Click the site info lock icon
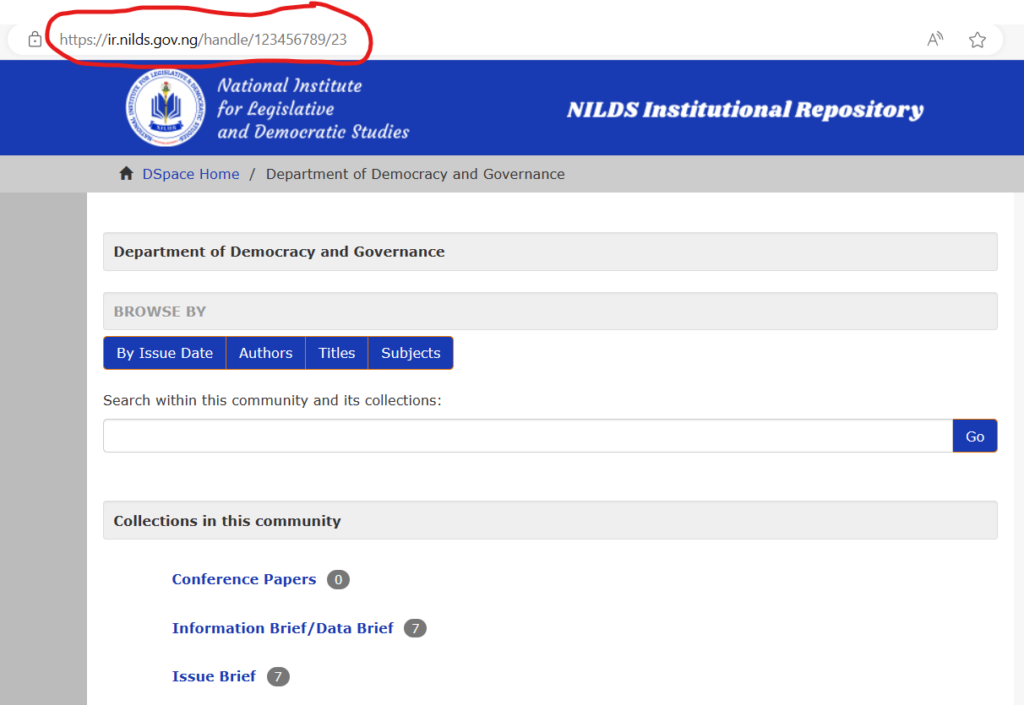1024x705 pixels. point(35,40)
